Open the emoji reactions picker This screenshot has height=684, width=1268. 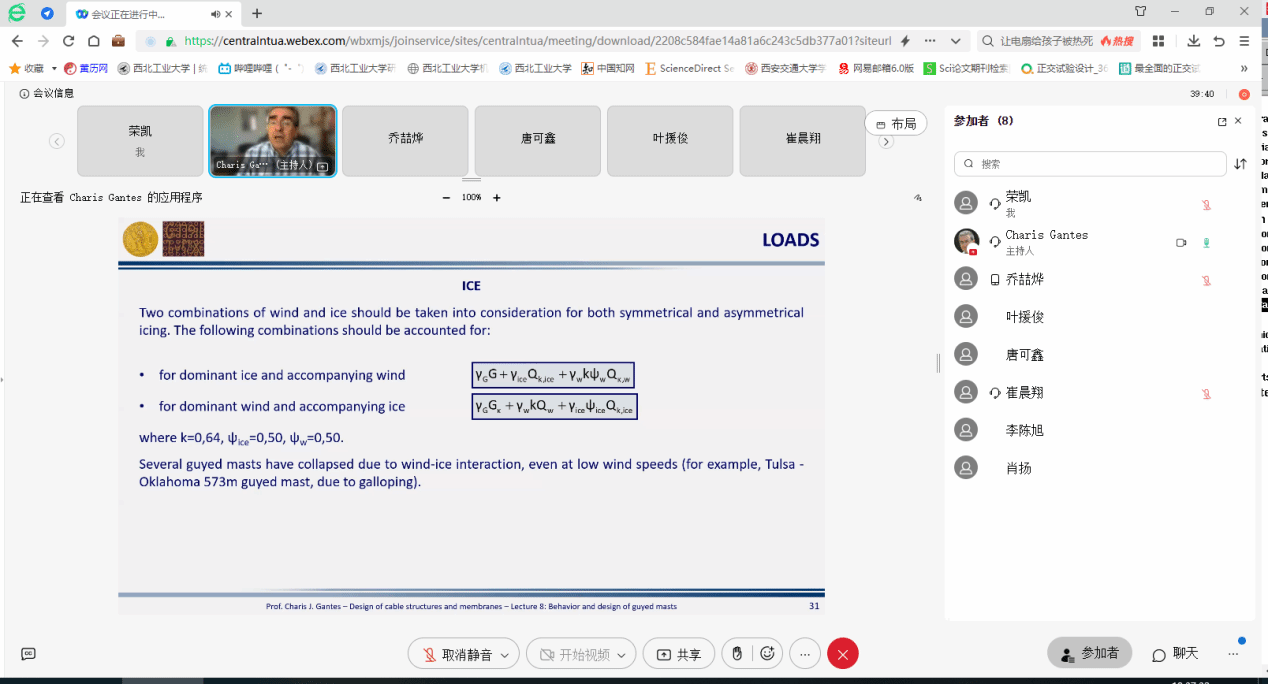(767, 654)
